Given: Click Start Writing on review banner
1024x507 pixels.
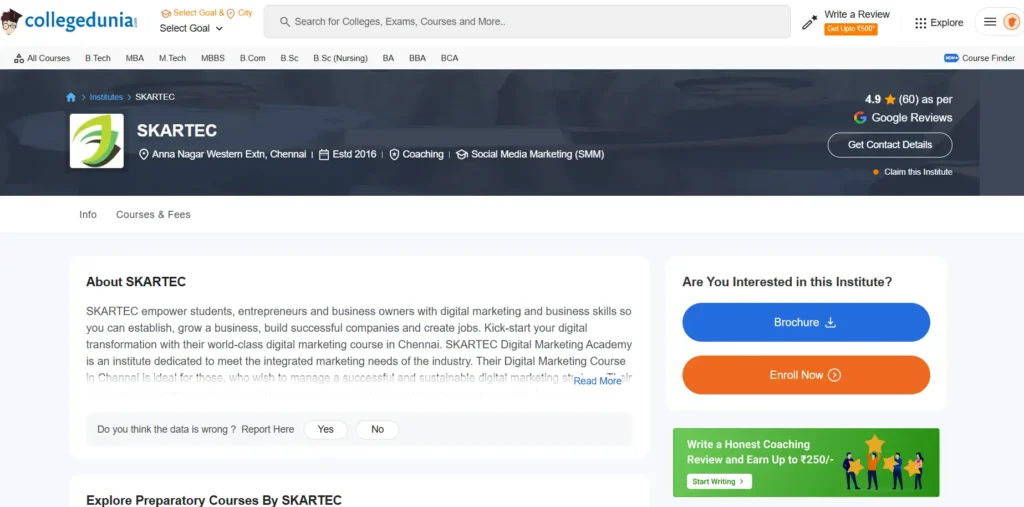Looking at the screenshot, I should click(719, 482).
